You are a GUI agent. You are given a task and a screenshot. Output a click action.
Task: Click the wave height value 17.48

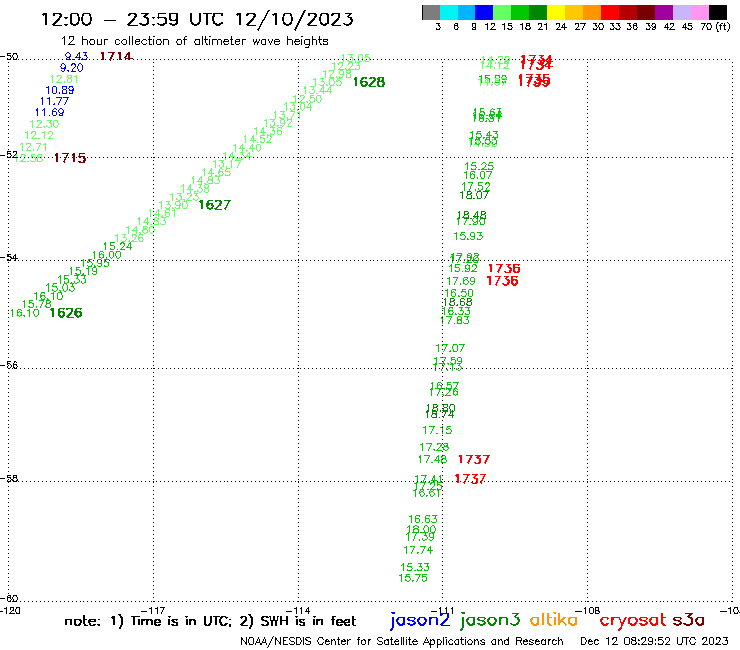click(x=432, y=459)
